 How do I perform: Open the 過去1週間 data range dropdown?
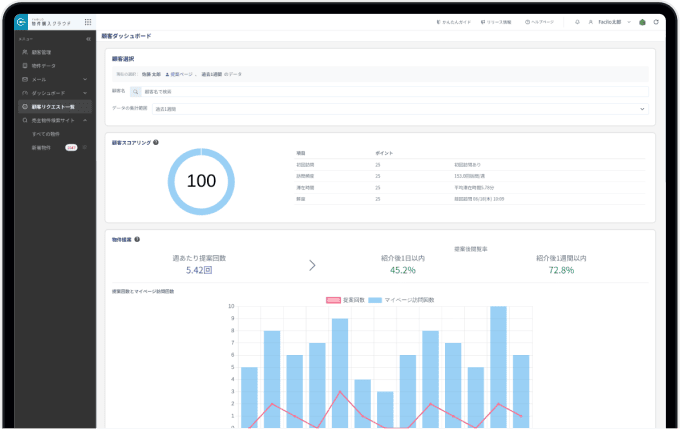(400, 109)
